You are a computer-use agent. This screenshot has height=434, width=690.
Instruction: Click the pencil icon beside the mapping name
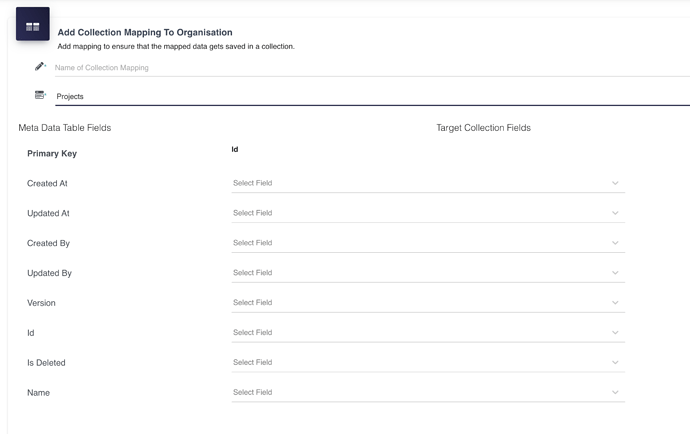40,67
